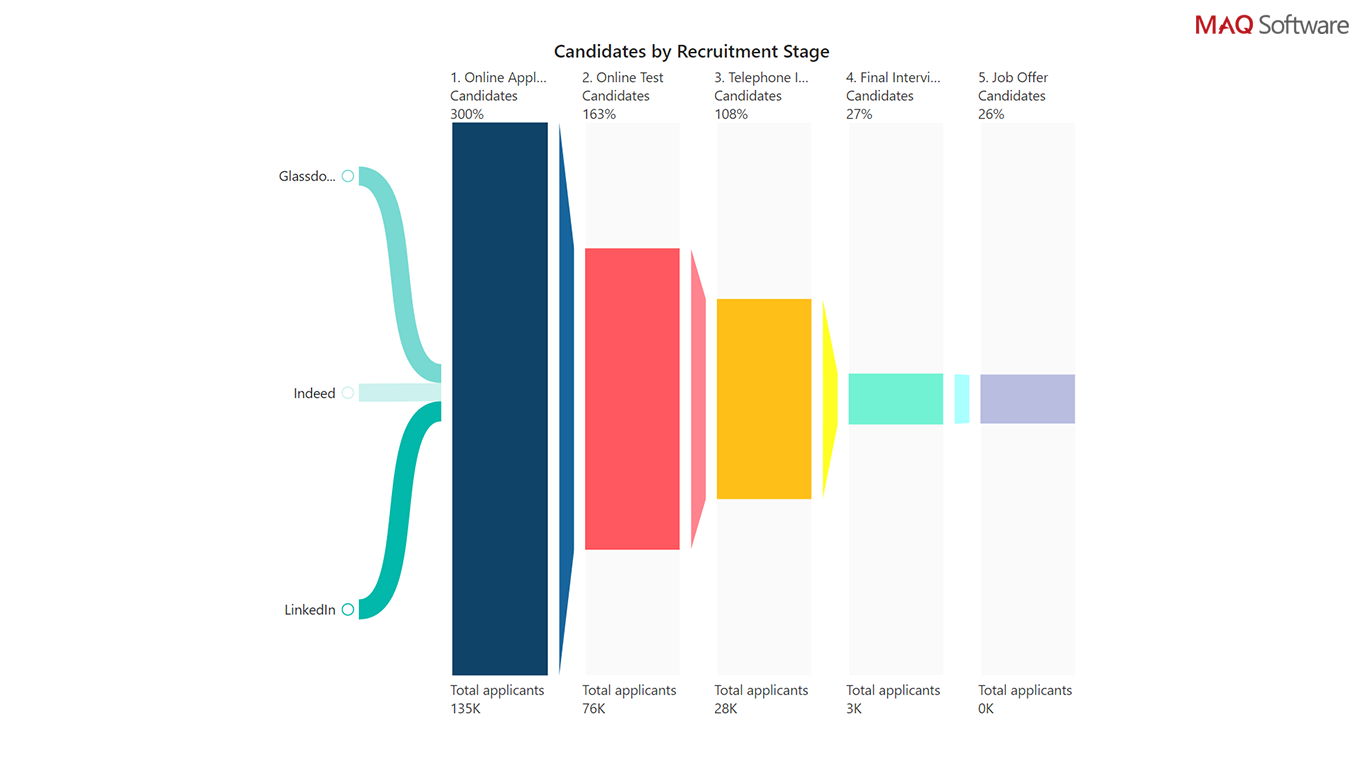Click the Indeed source label
1366x768 pixels.
tap(314, 393)
